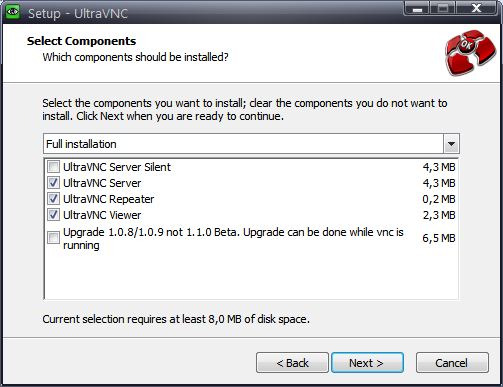The image size is (503, 387).
Task: Click the UltraVNC Viewer 2,3 MB size
Action: (x=439, y=215)
